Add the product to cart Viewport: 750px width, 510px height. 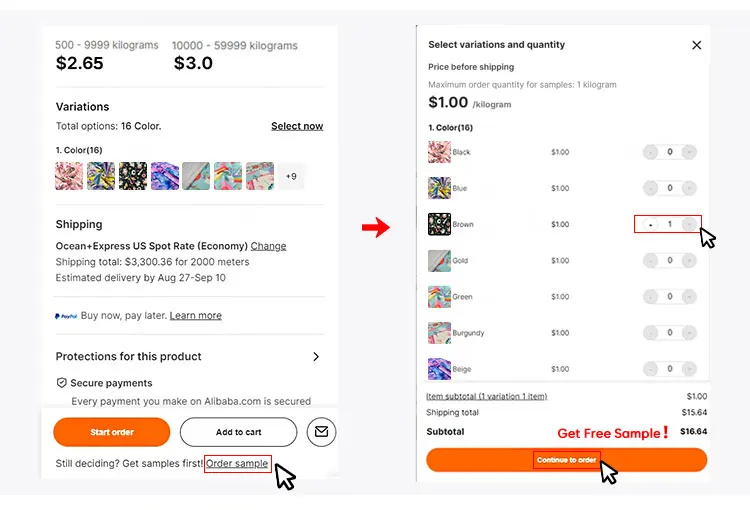[238, 432]
